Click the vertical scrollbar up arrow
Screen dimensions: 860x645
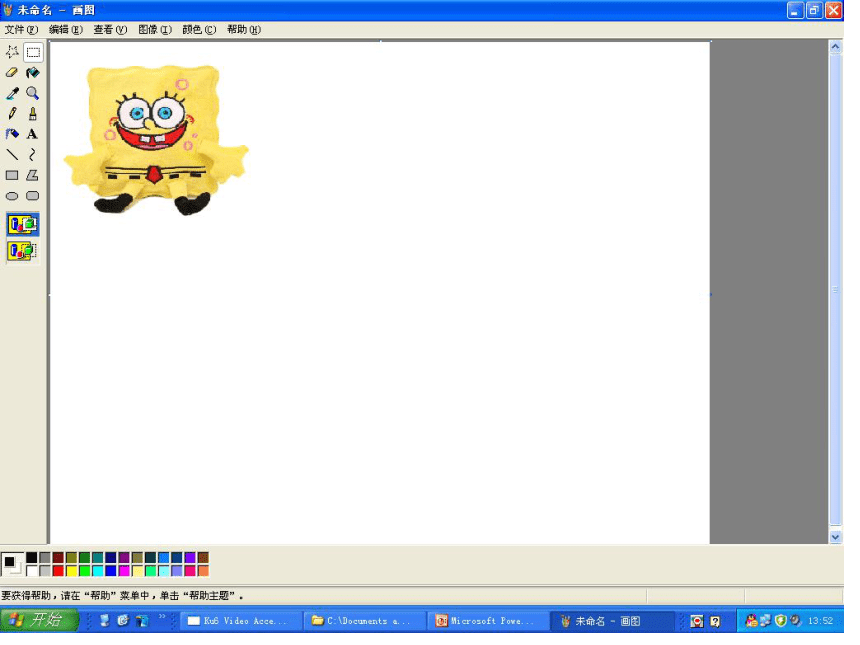click(835, 47)
